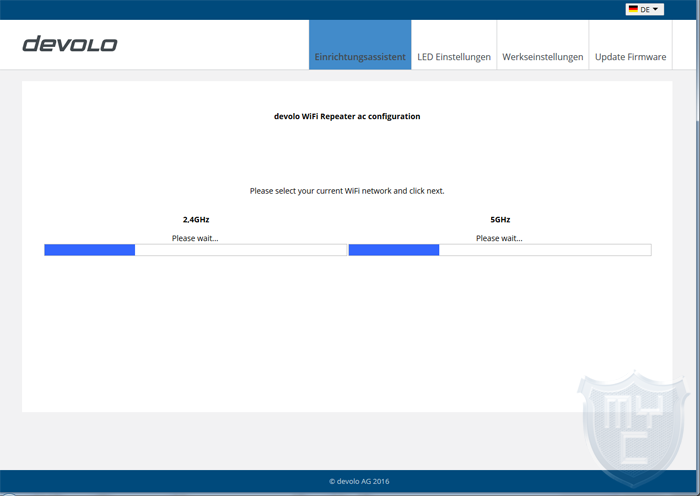700x496 pixels.
Task: Click the 'devolo WiFi Repeater ac configuration' title
Action: tap(347, 117)
